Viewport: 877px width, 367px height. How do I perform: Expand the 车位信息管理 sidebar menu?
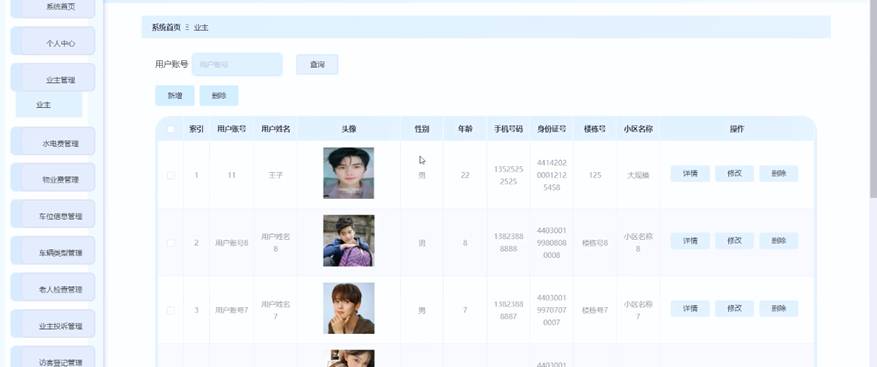[53, 214]
